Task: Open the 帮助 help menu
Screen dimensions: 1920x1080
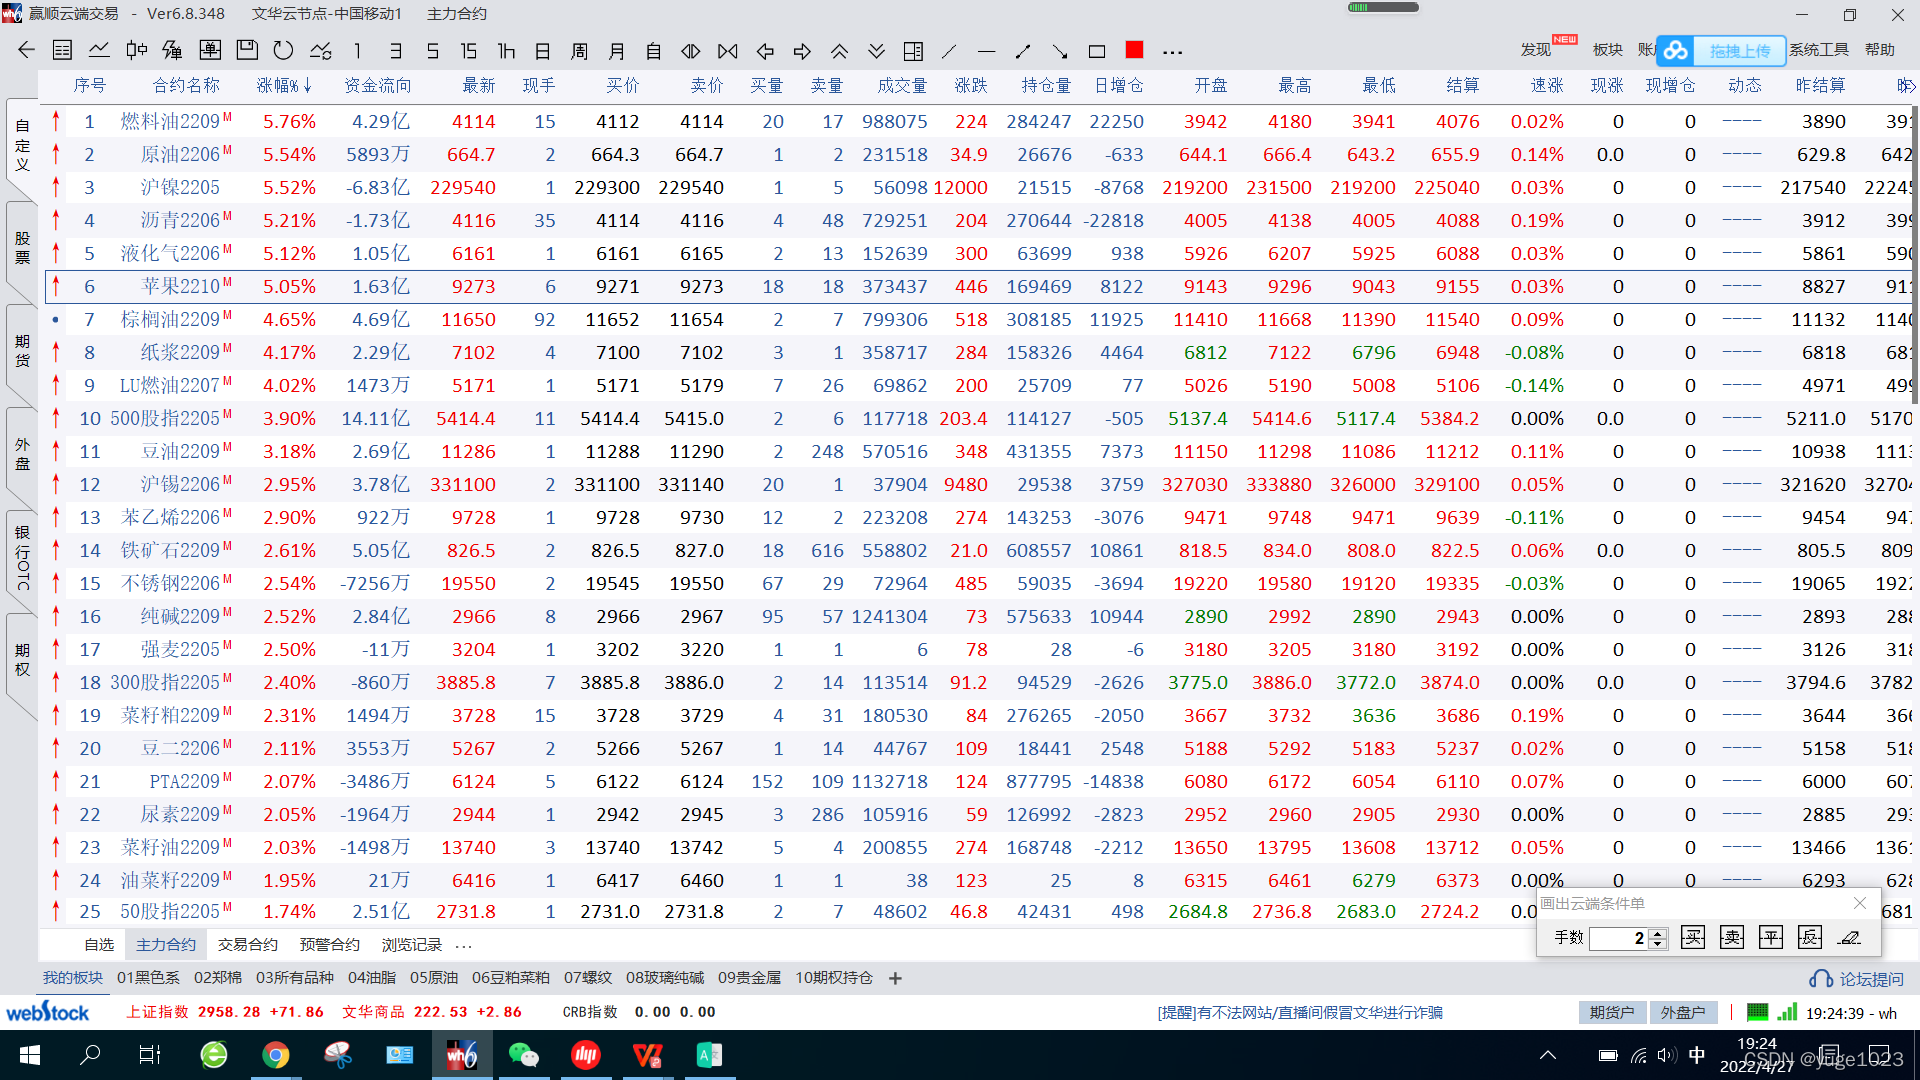Action: [x=1880, y=50]
